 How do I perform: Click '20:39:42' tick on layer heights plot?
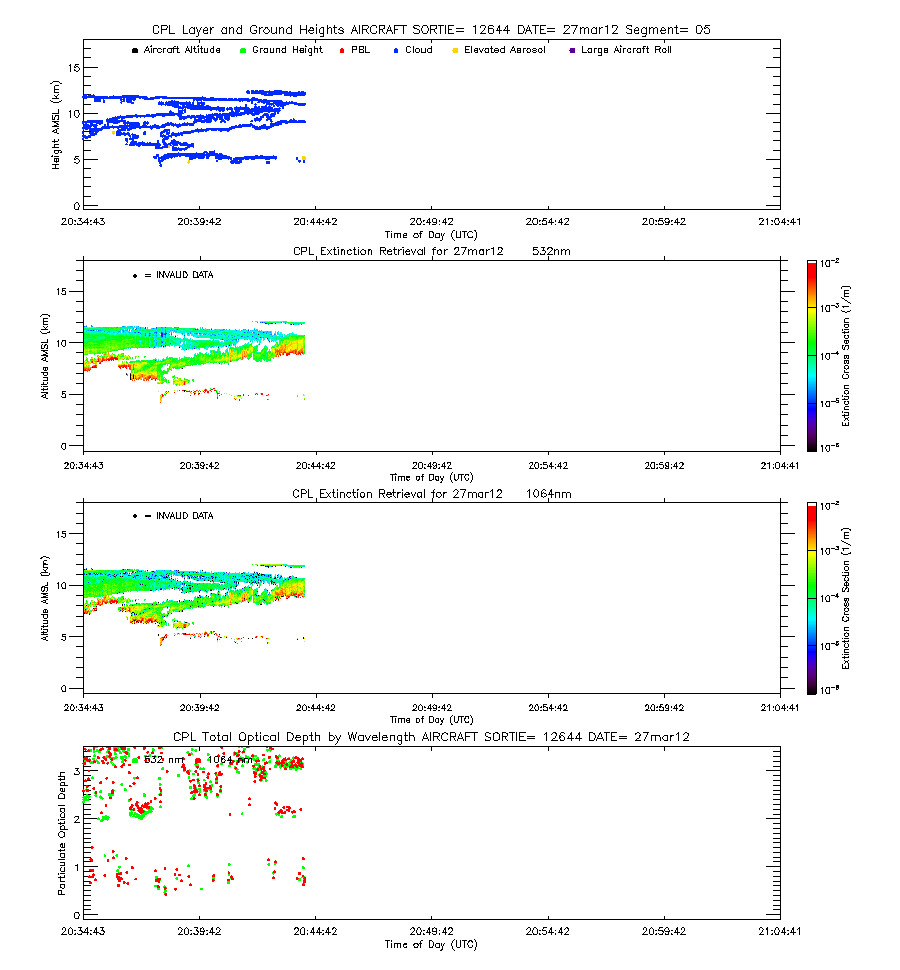[x=199, y=221]
